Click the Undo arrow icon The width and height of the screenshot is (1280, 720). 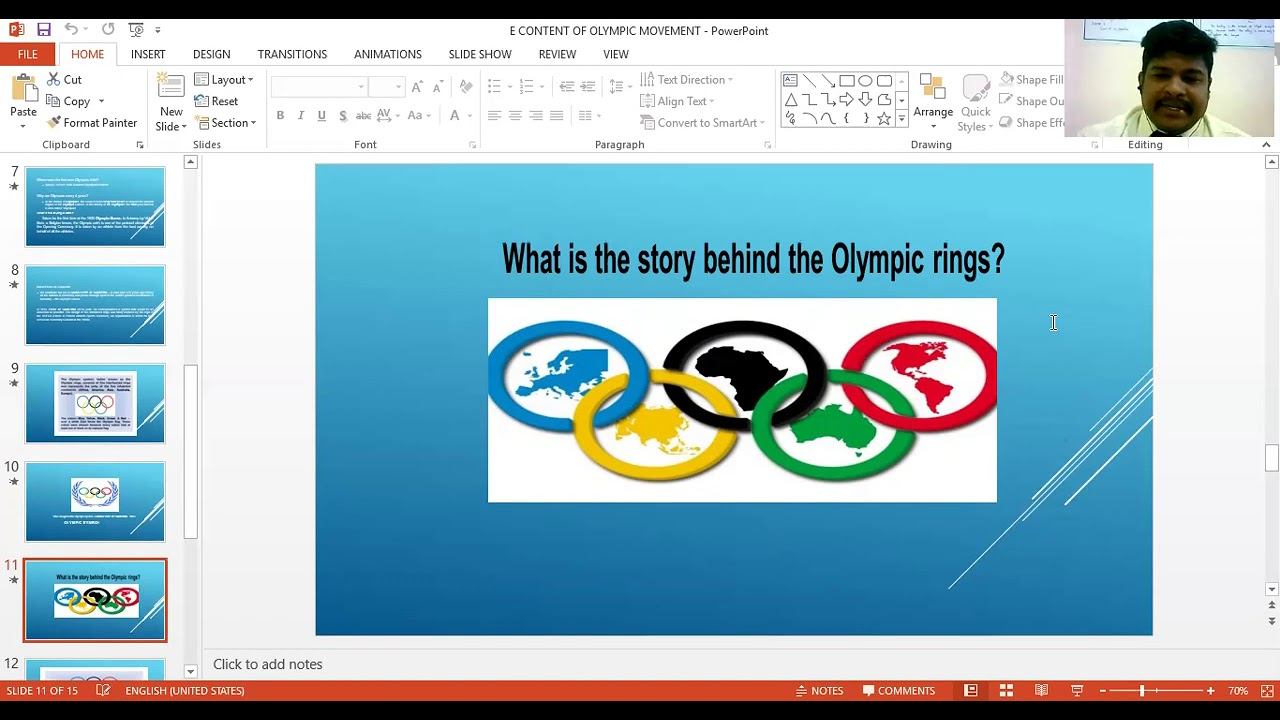pos(71,30)
